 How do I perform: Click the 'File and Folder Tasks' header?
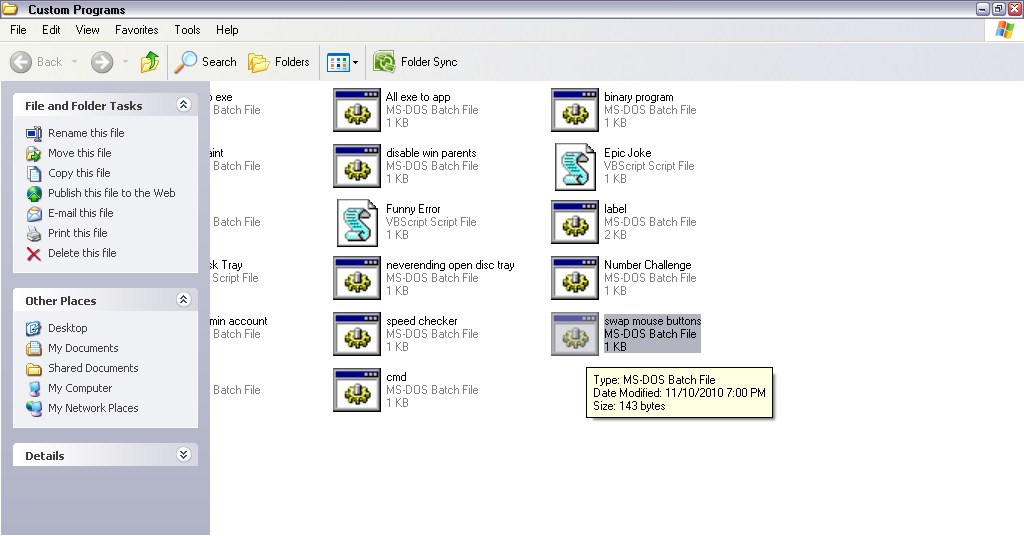pyautogui.click(x=84, y=106)
